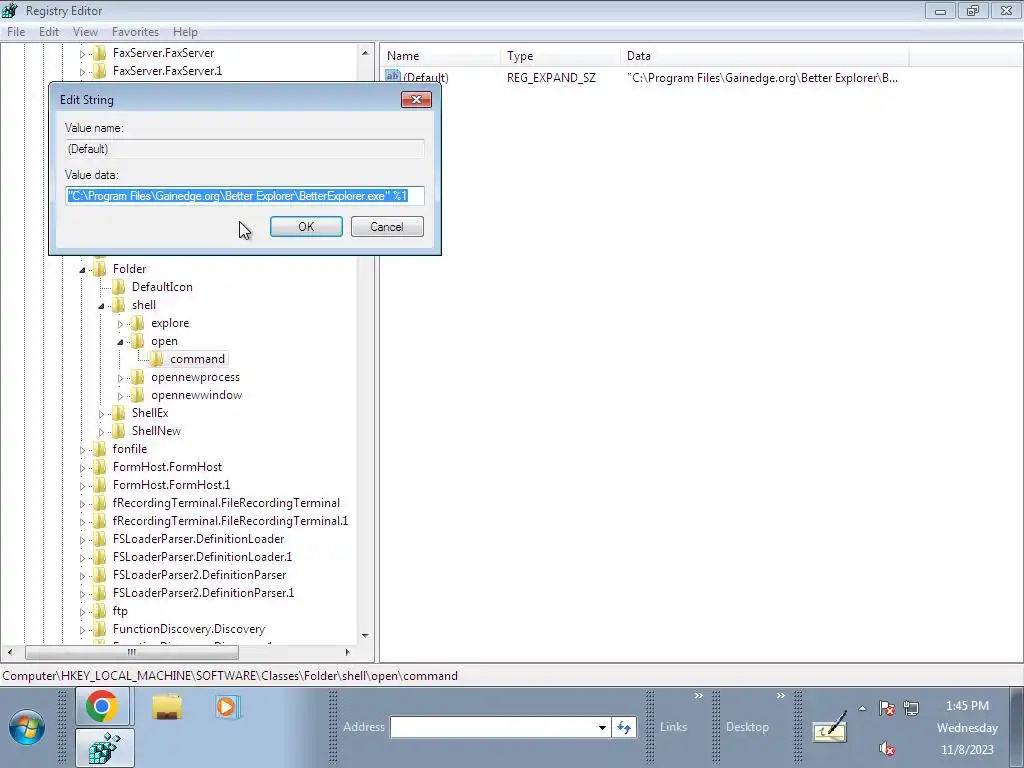Select the command folder icon
This screenshot has height=768, width=1024.
point(157,359)
